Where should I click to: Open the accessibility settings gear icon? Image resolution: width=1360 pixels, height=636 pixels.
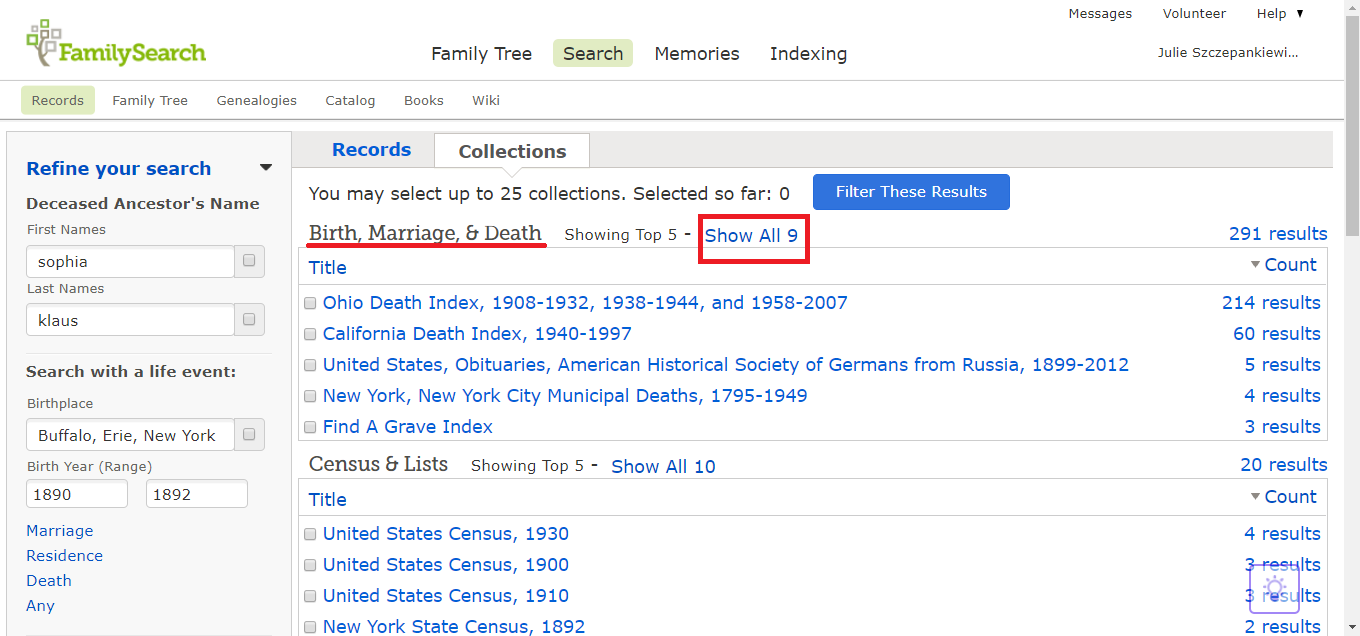point(1274,590)
